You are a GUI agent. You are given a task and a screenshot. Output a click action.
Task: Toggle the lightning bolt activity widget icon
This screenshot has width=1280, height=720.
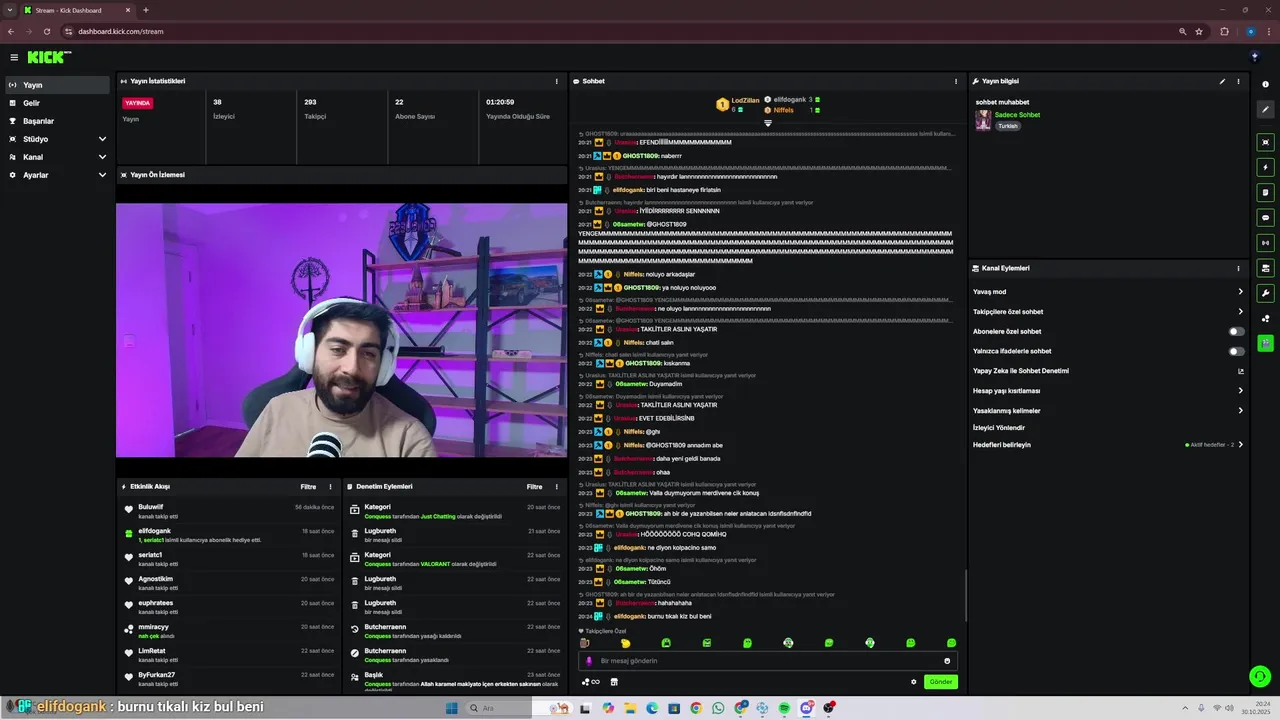coord(1266,167)
